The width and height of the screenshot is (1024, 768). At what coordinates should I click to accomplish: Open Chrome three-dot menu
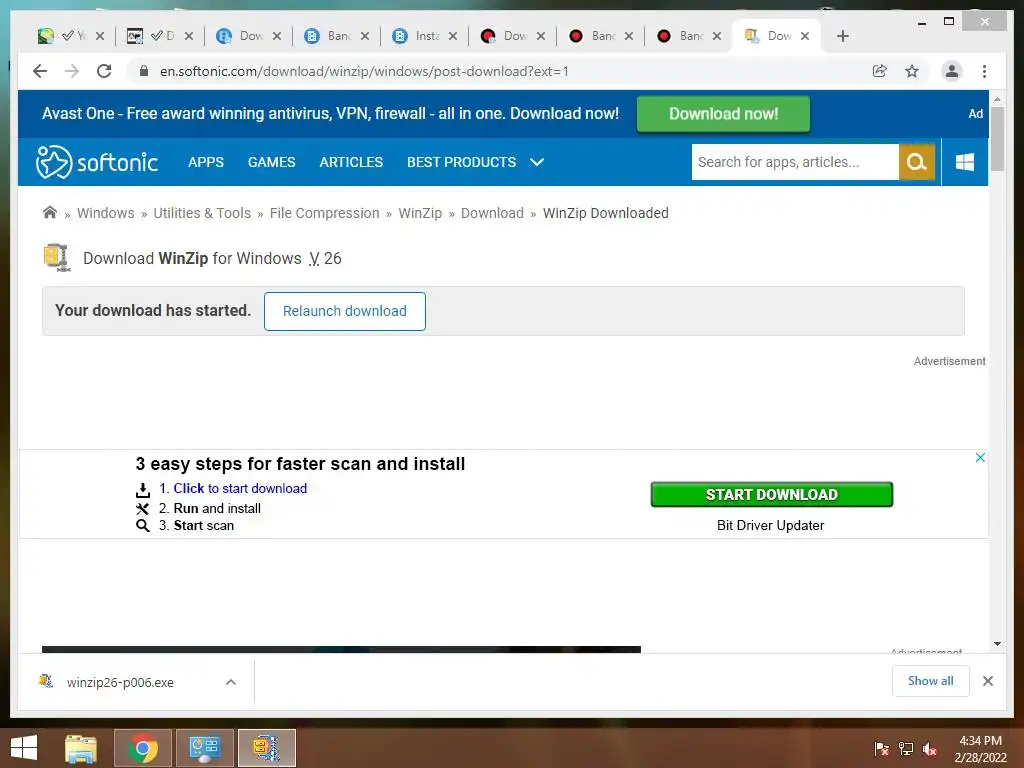(984, 71)
